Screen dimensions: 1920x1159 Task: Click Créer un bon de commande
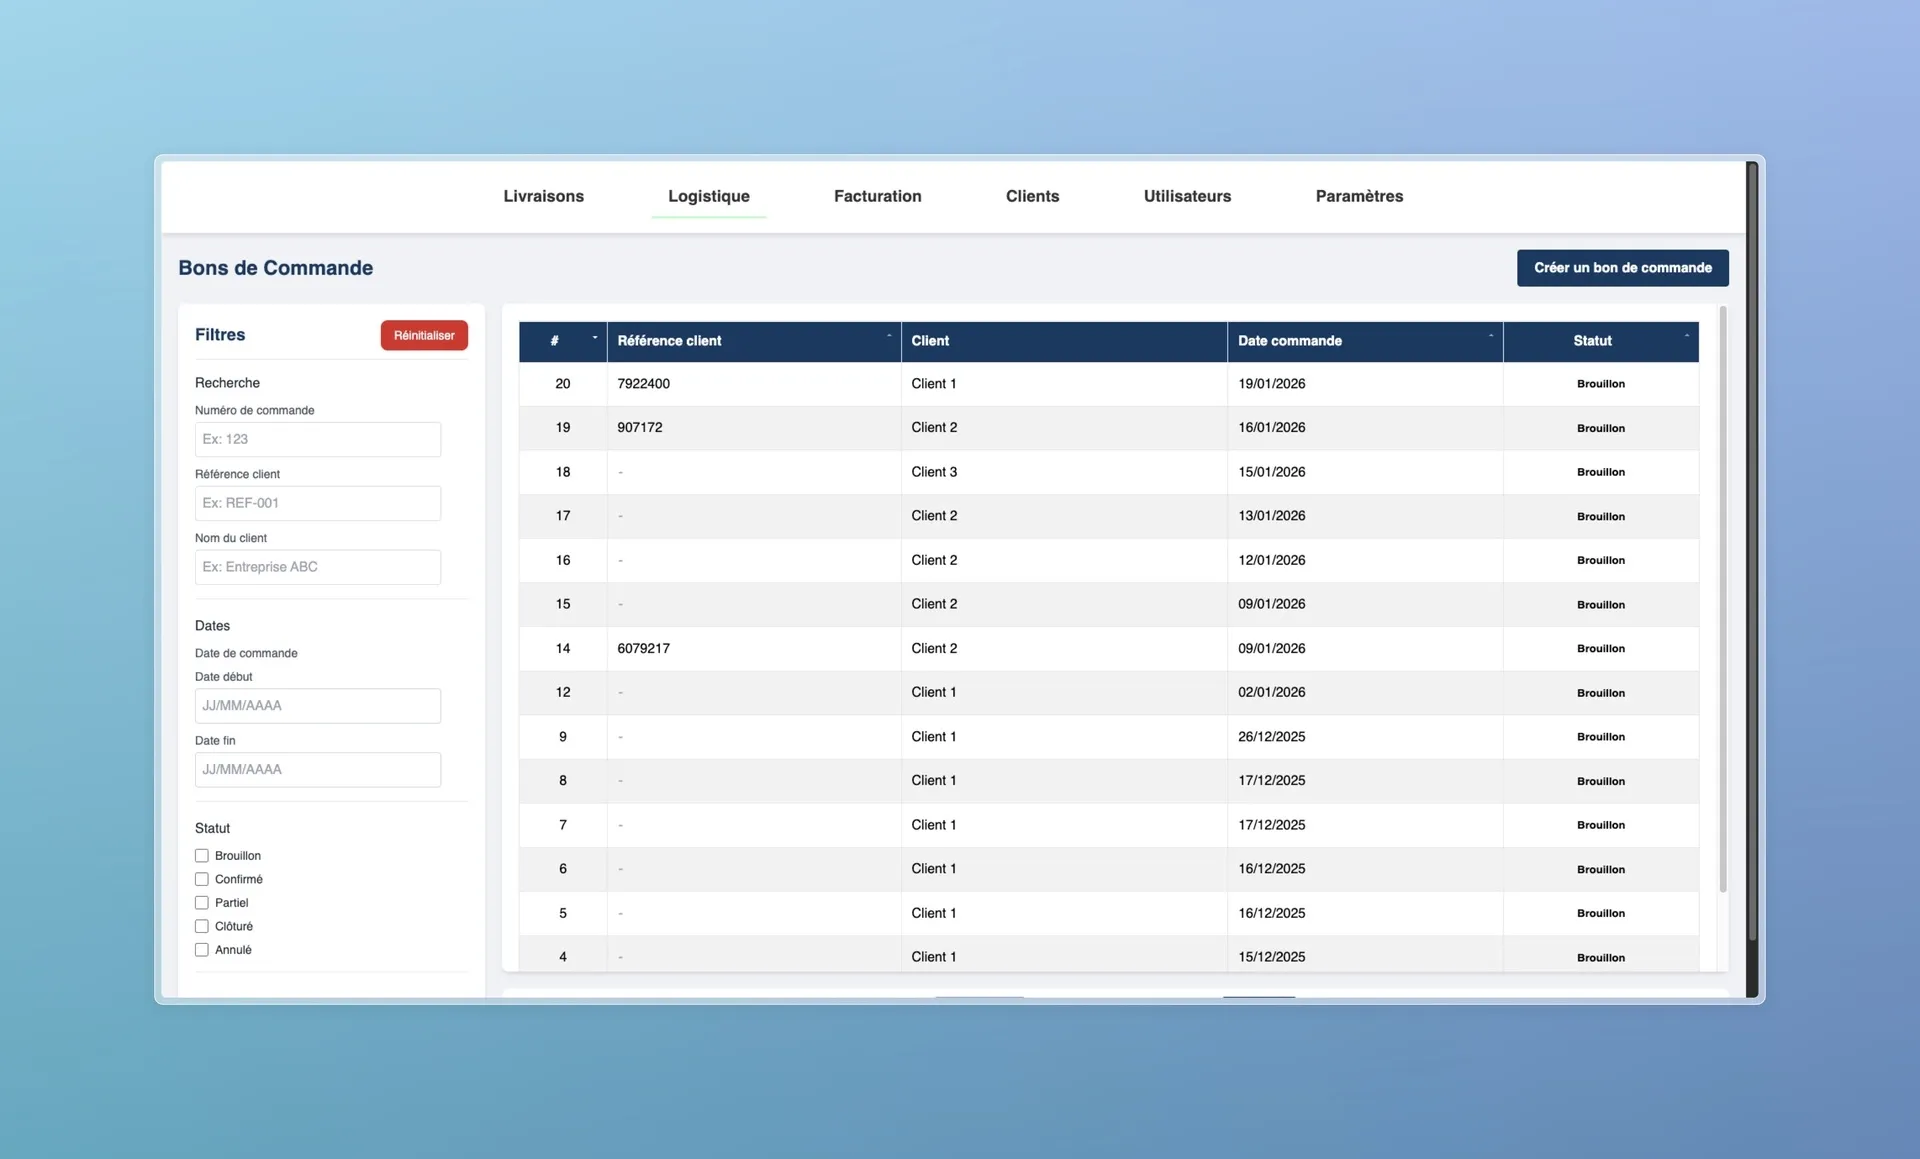pos(1622,268)
